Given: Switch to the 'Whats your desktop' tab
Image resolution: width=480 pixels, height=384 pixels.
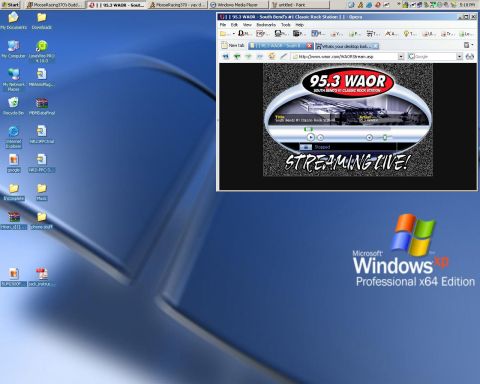Looking at the screenshot, I should point(347,46).
